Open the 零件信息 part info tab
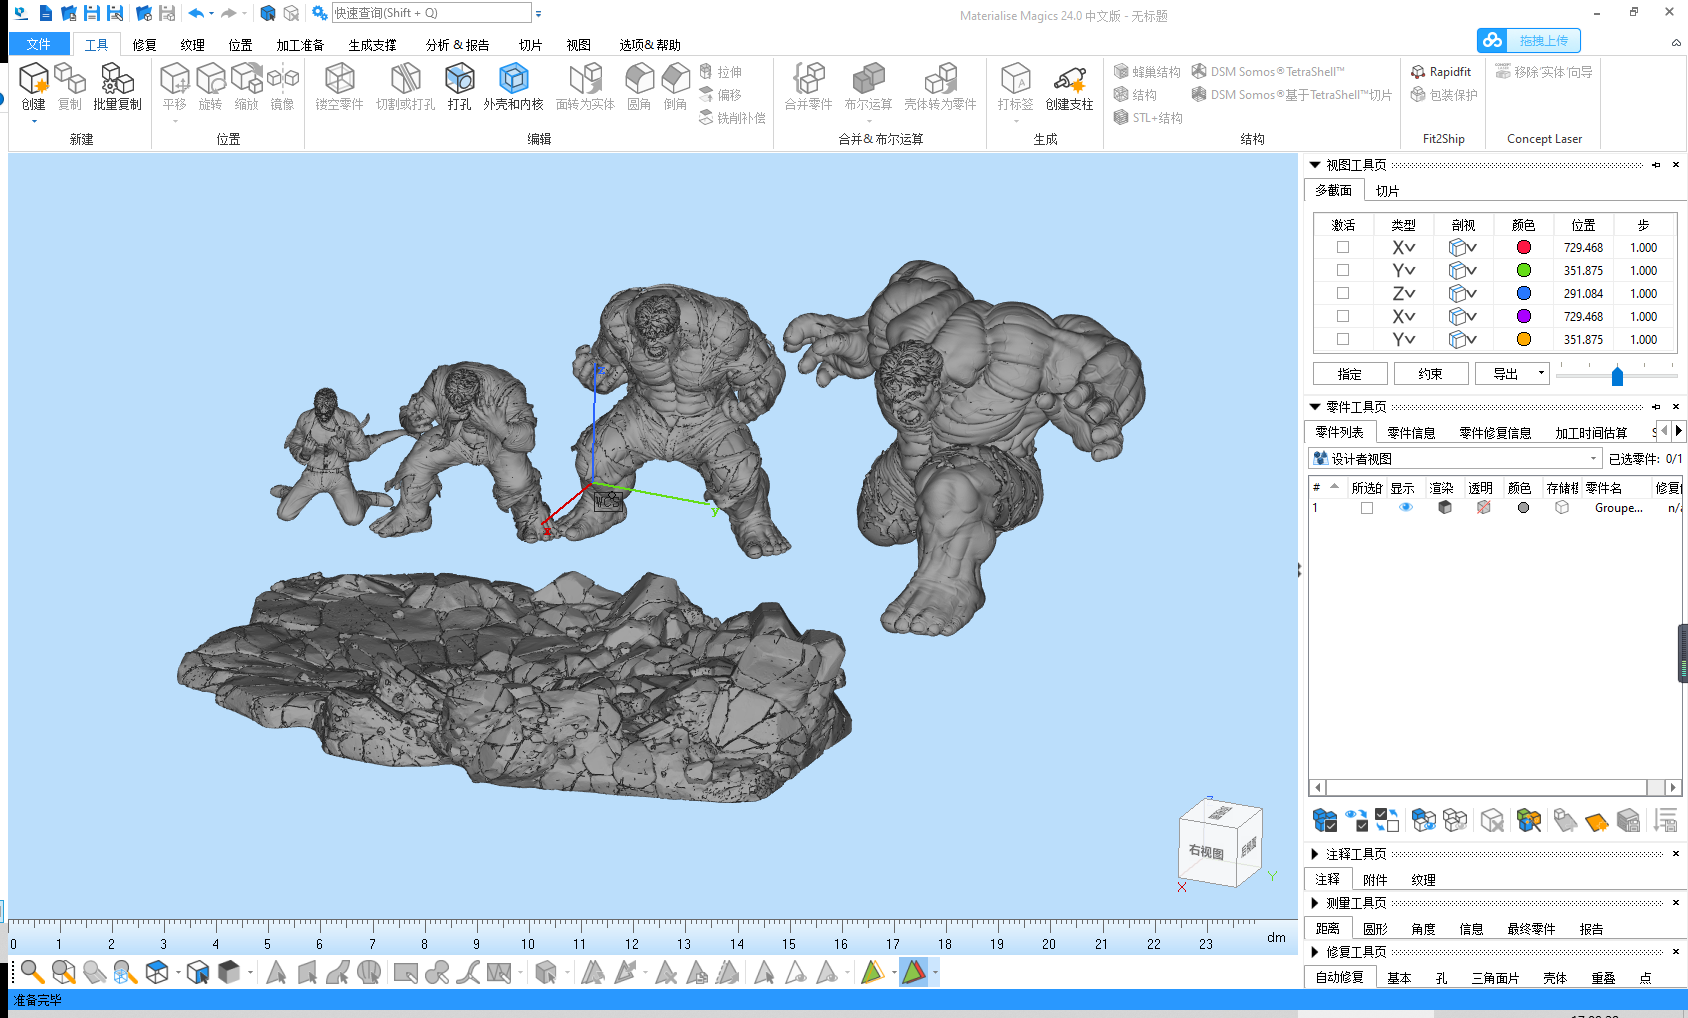This screenshot has width=1688, height=1018. click(1411, 432)
